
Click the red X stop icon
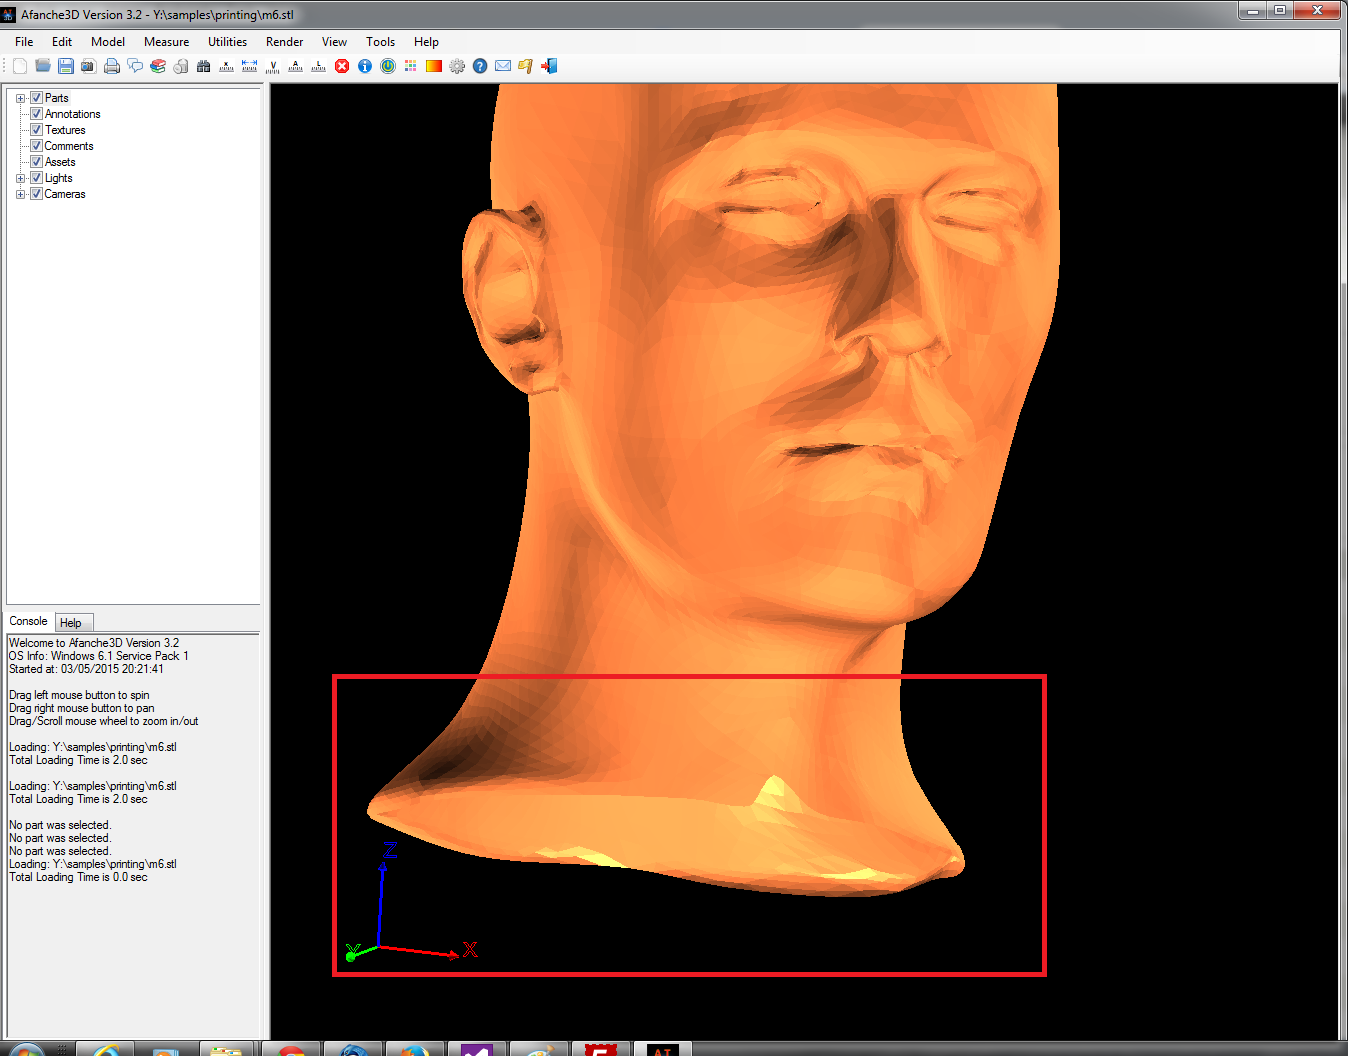[342, 66]
